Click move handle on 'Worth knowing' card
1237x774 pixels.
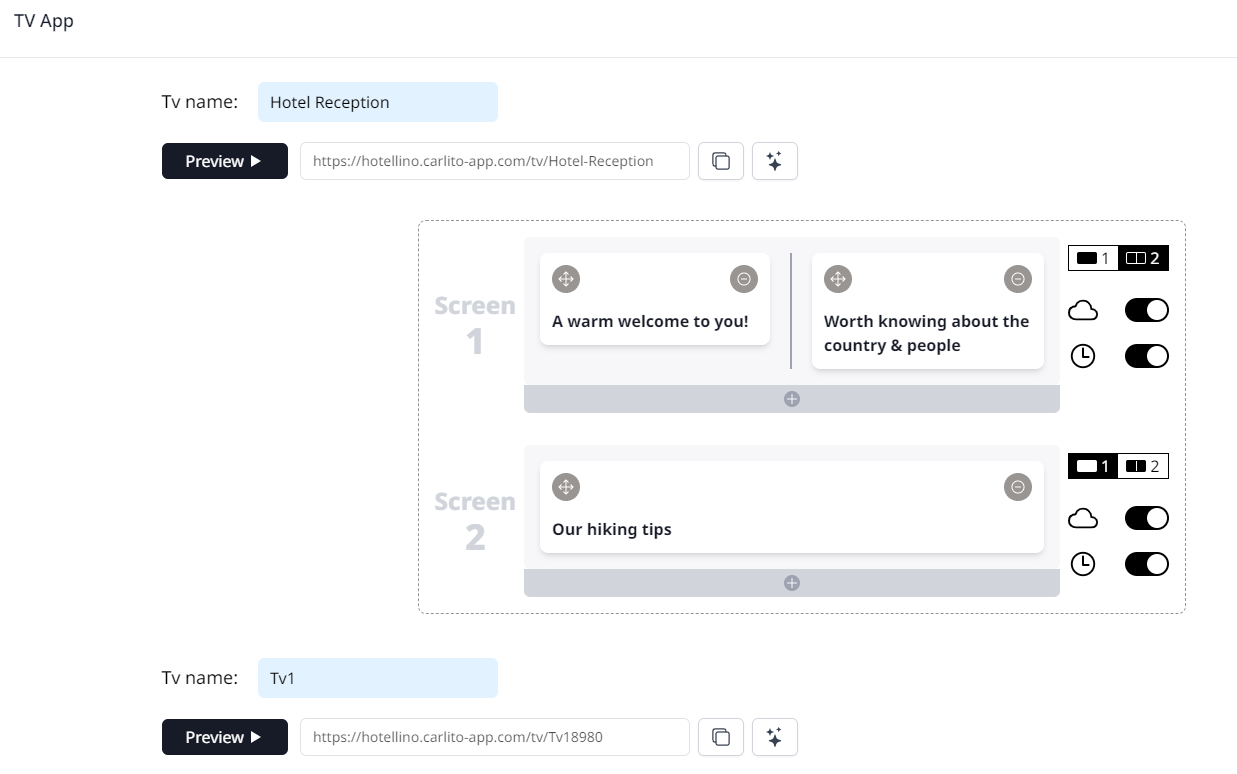click(838, 279)
